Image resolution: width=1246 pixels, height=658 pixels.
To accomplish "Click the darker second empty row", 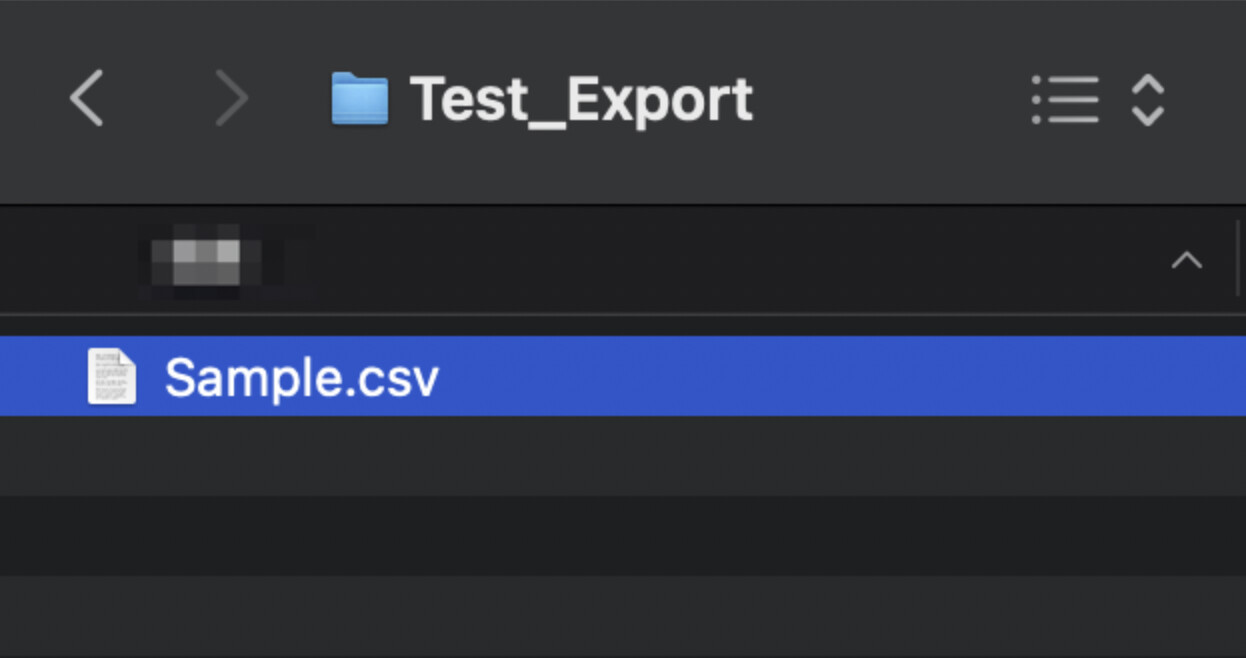I will [x=622, y=535].
